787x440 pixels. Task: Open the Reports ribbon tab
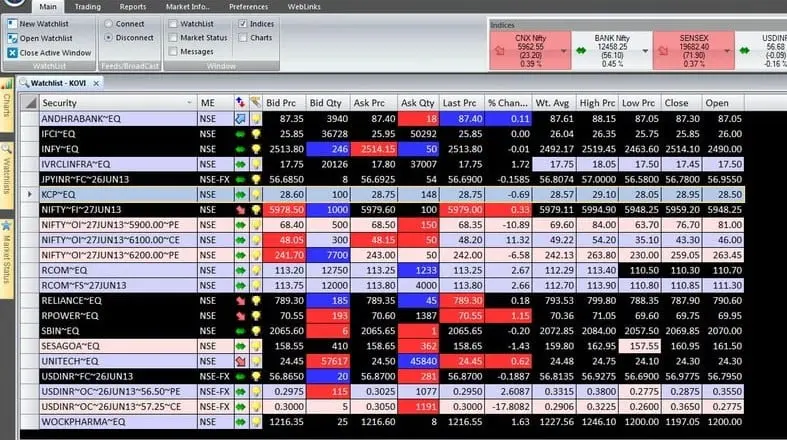pos(133,7)
